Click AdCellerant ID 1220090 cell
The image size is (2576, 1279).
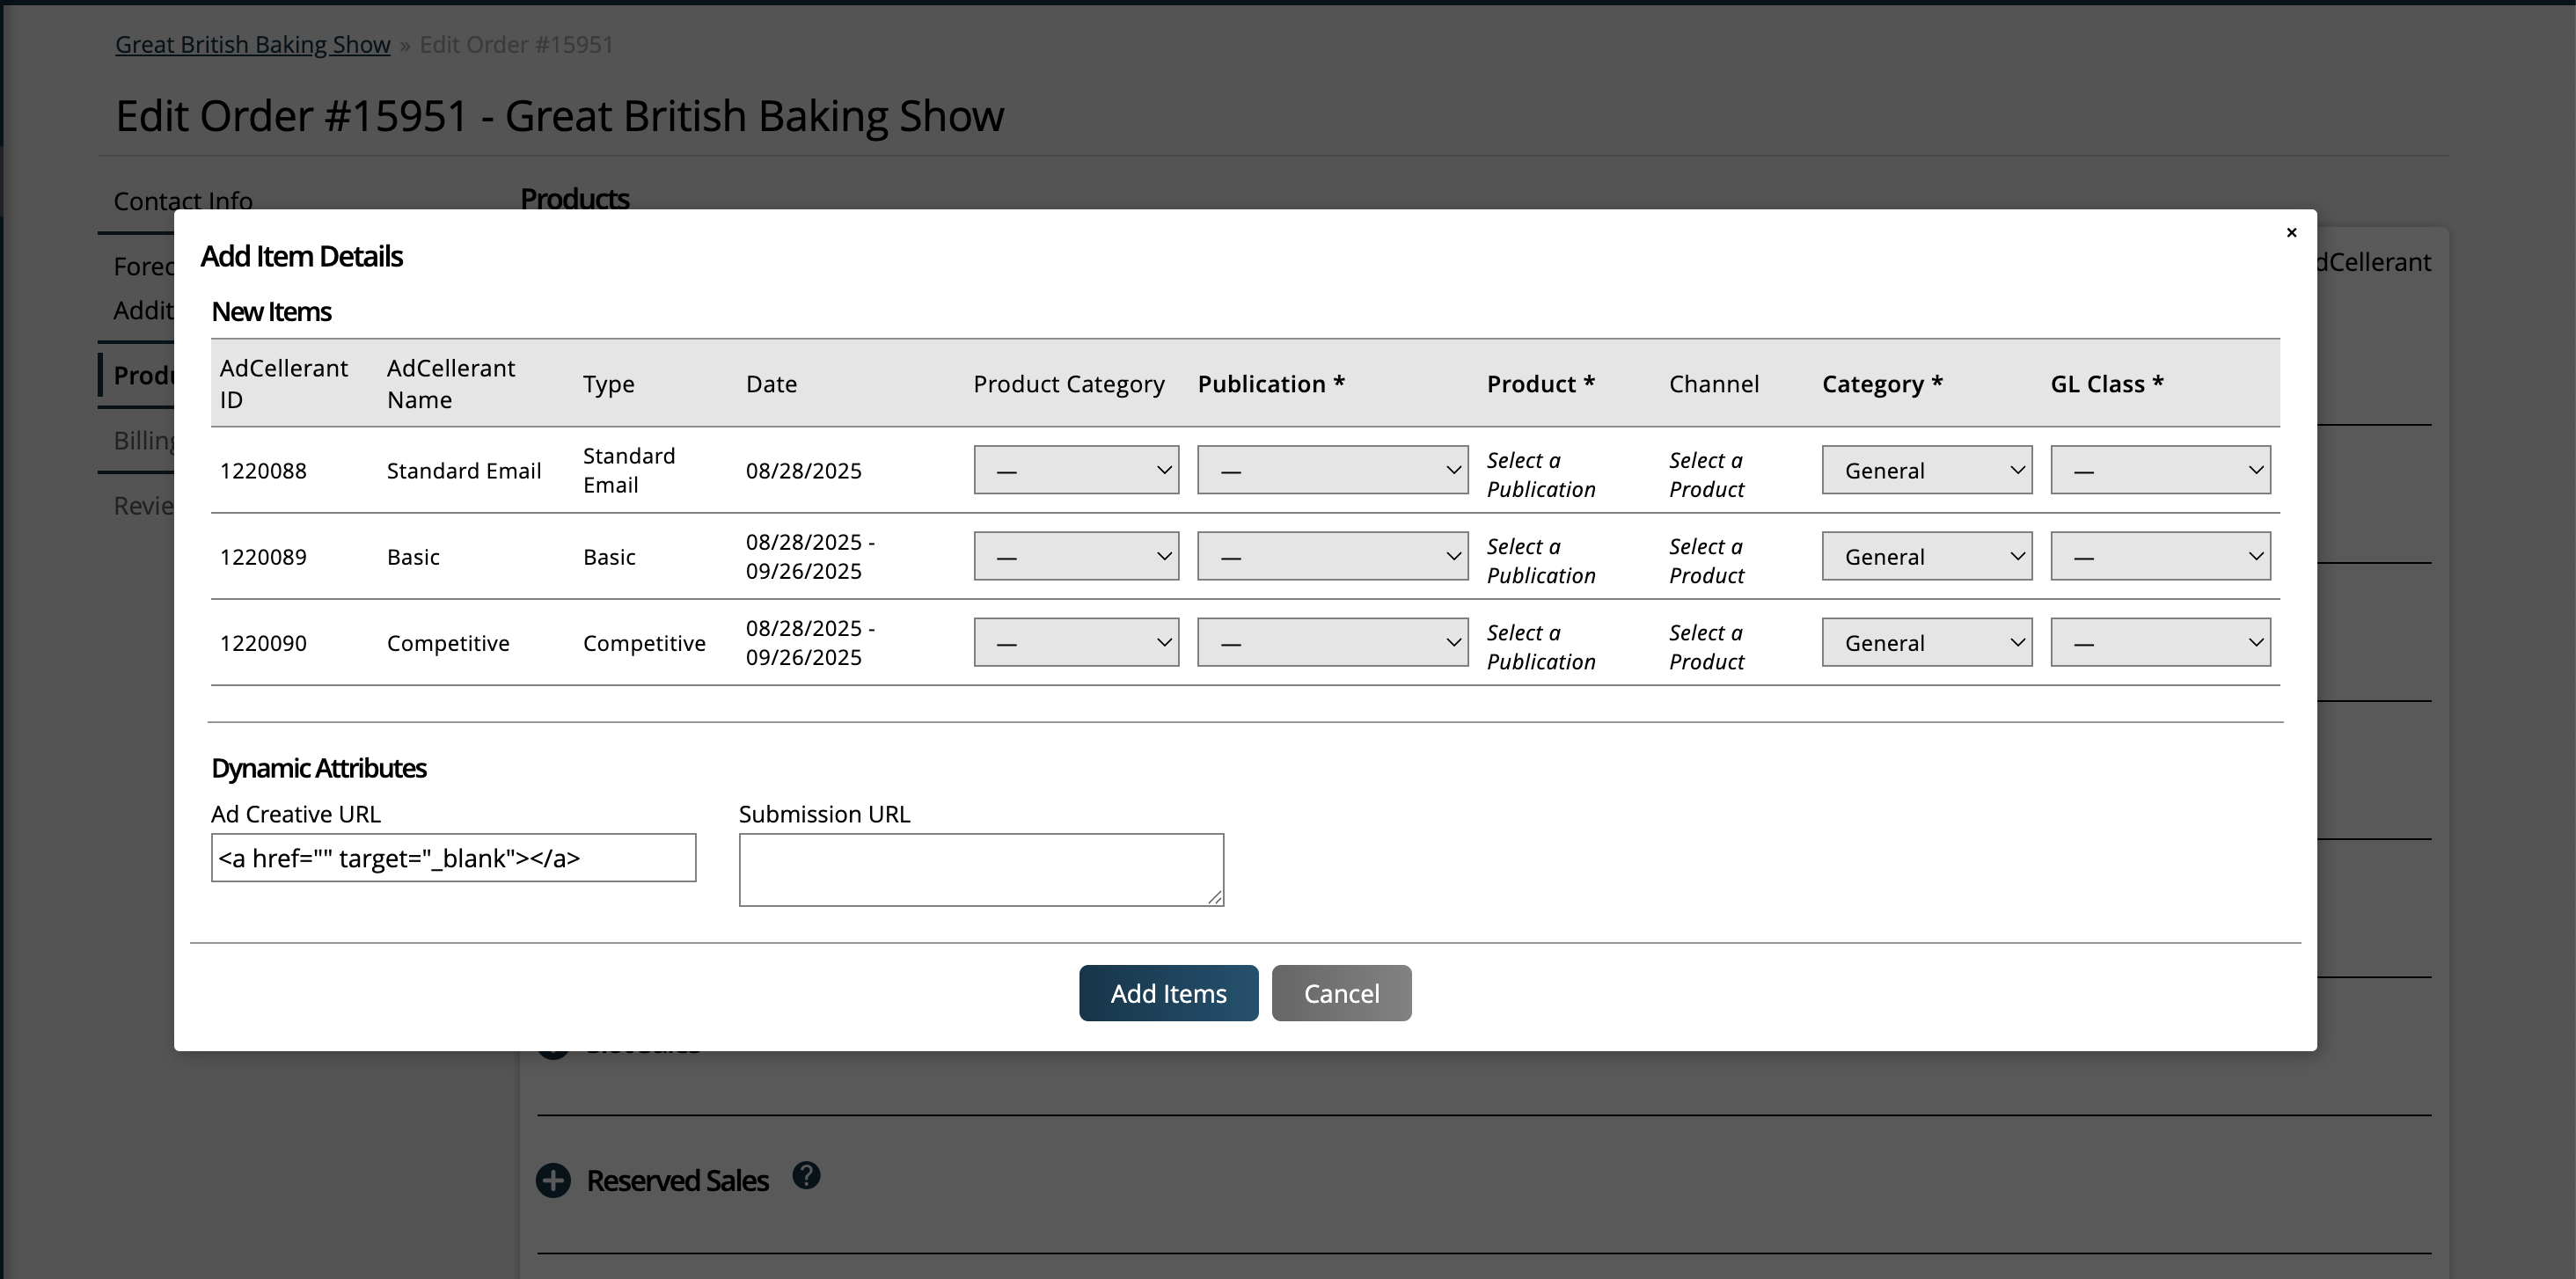click(263, 643)
